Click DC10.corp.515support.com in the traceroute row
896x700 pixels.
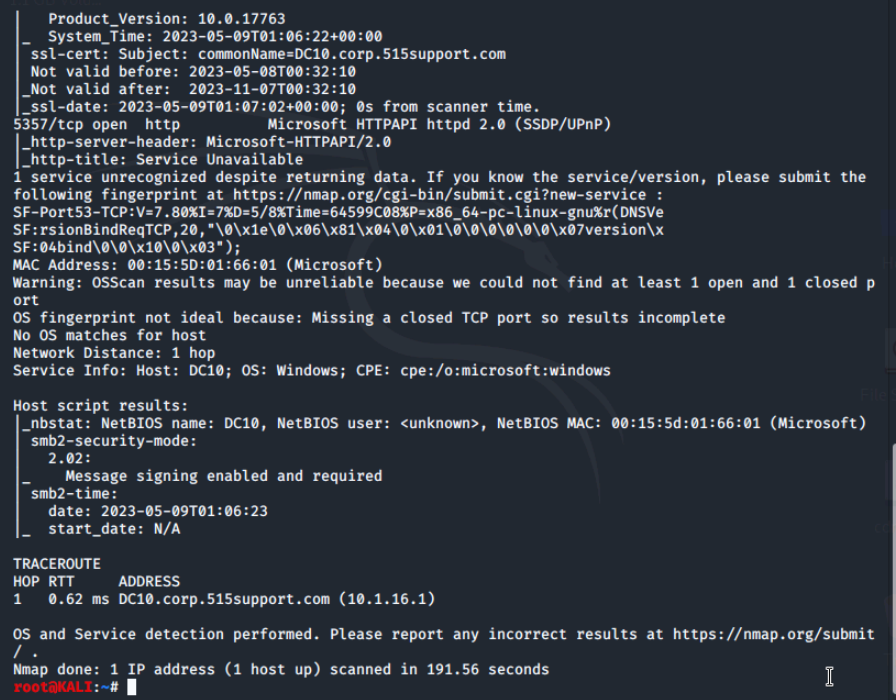point(224,599)
